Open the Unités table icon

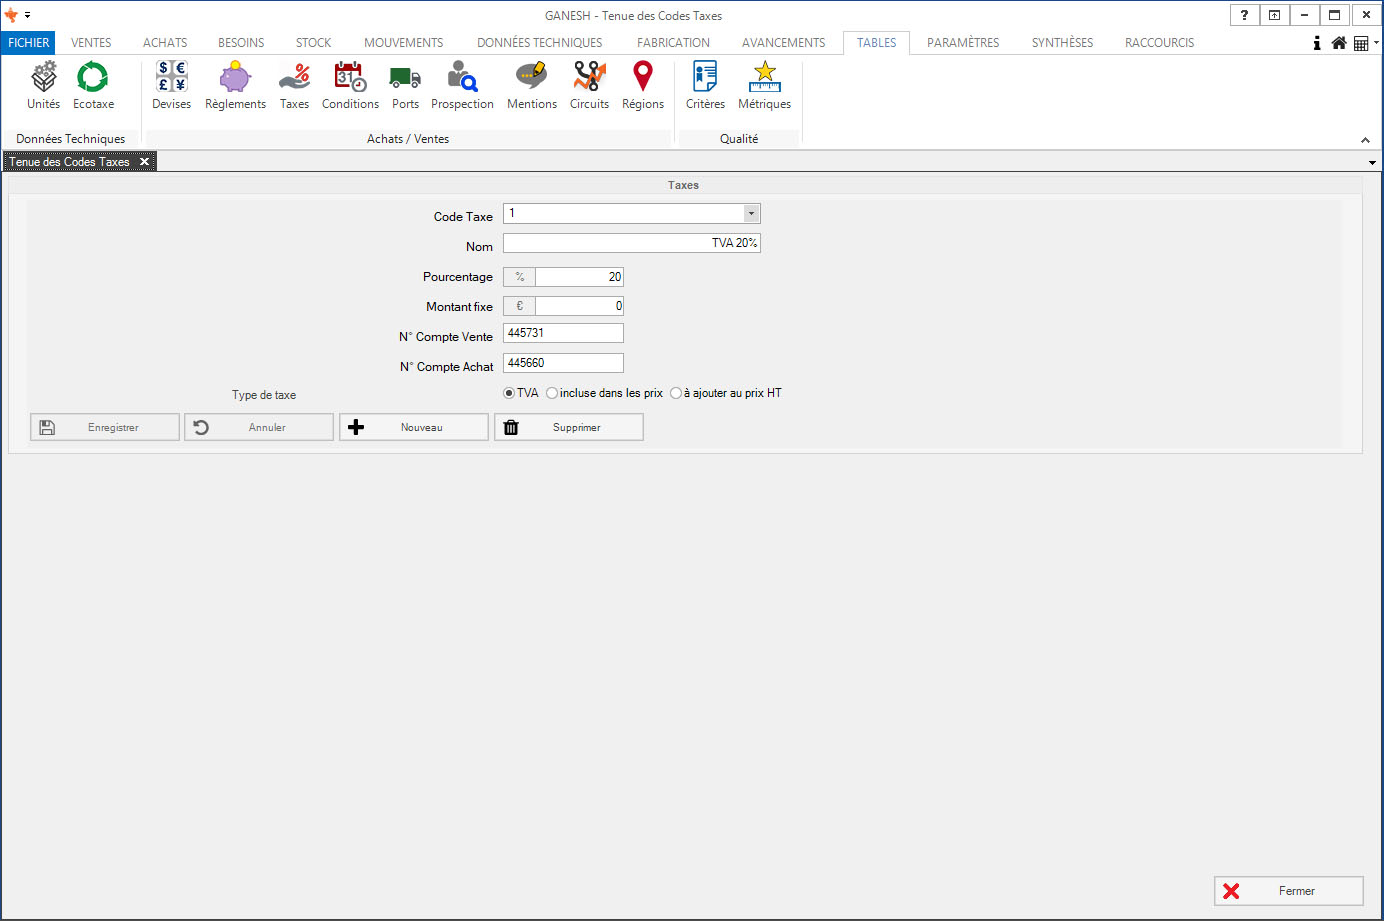coord(43,78)
